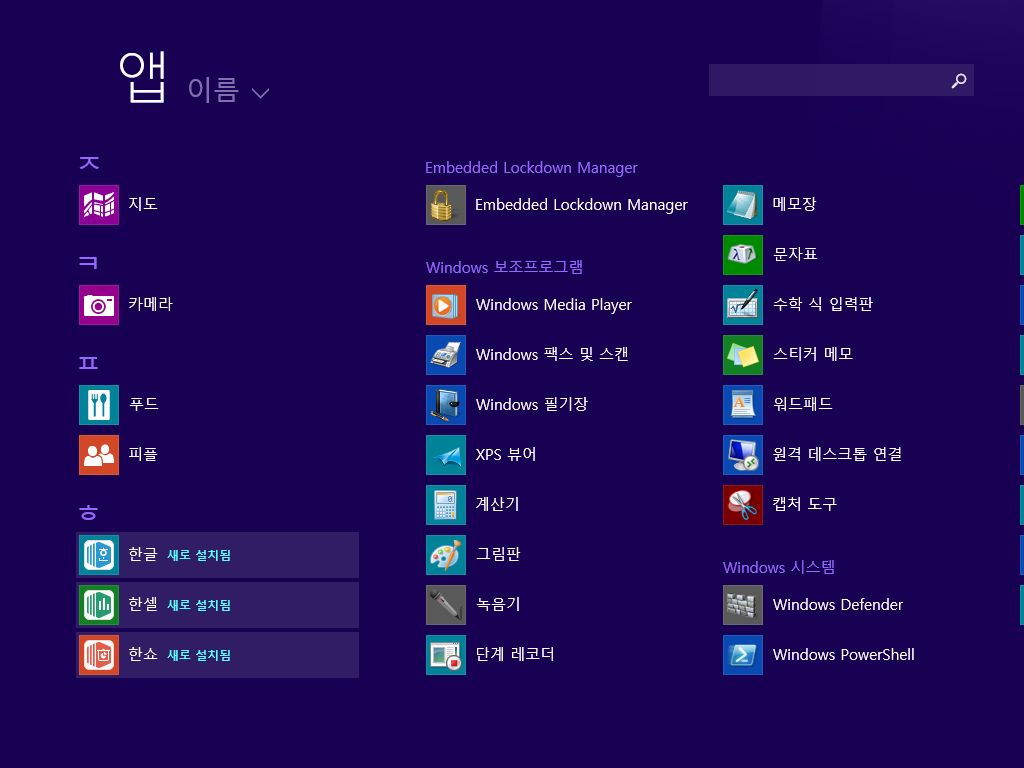Click the Windows Defender label text
Screen dimensions: 1024x768
click(838, 605)
